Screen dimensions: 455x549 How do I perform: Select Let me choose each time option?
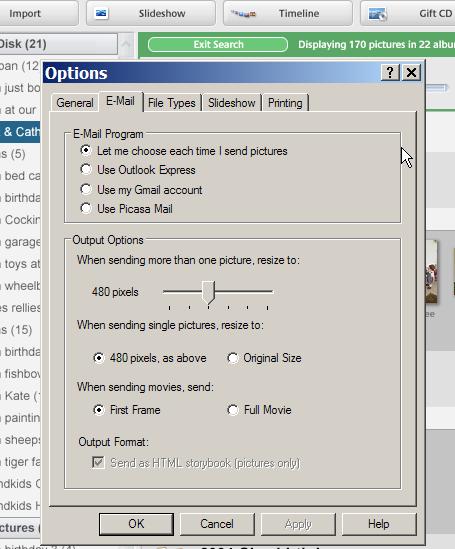[x=86, y=151]
